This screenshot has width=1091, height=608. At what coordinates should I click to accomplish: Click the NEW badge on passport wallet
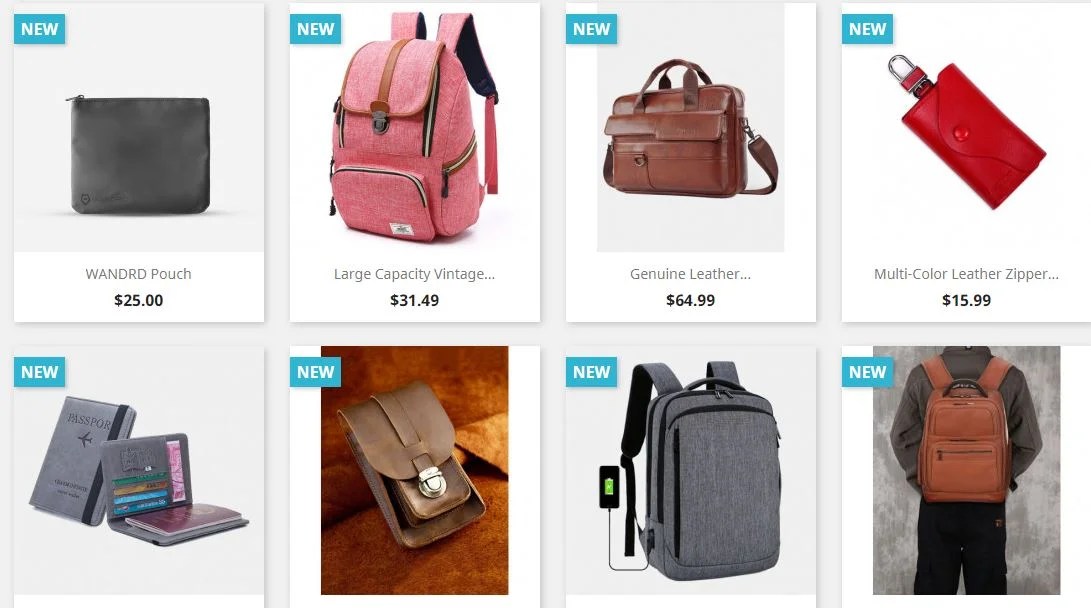(x=40, y=372)
